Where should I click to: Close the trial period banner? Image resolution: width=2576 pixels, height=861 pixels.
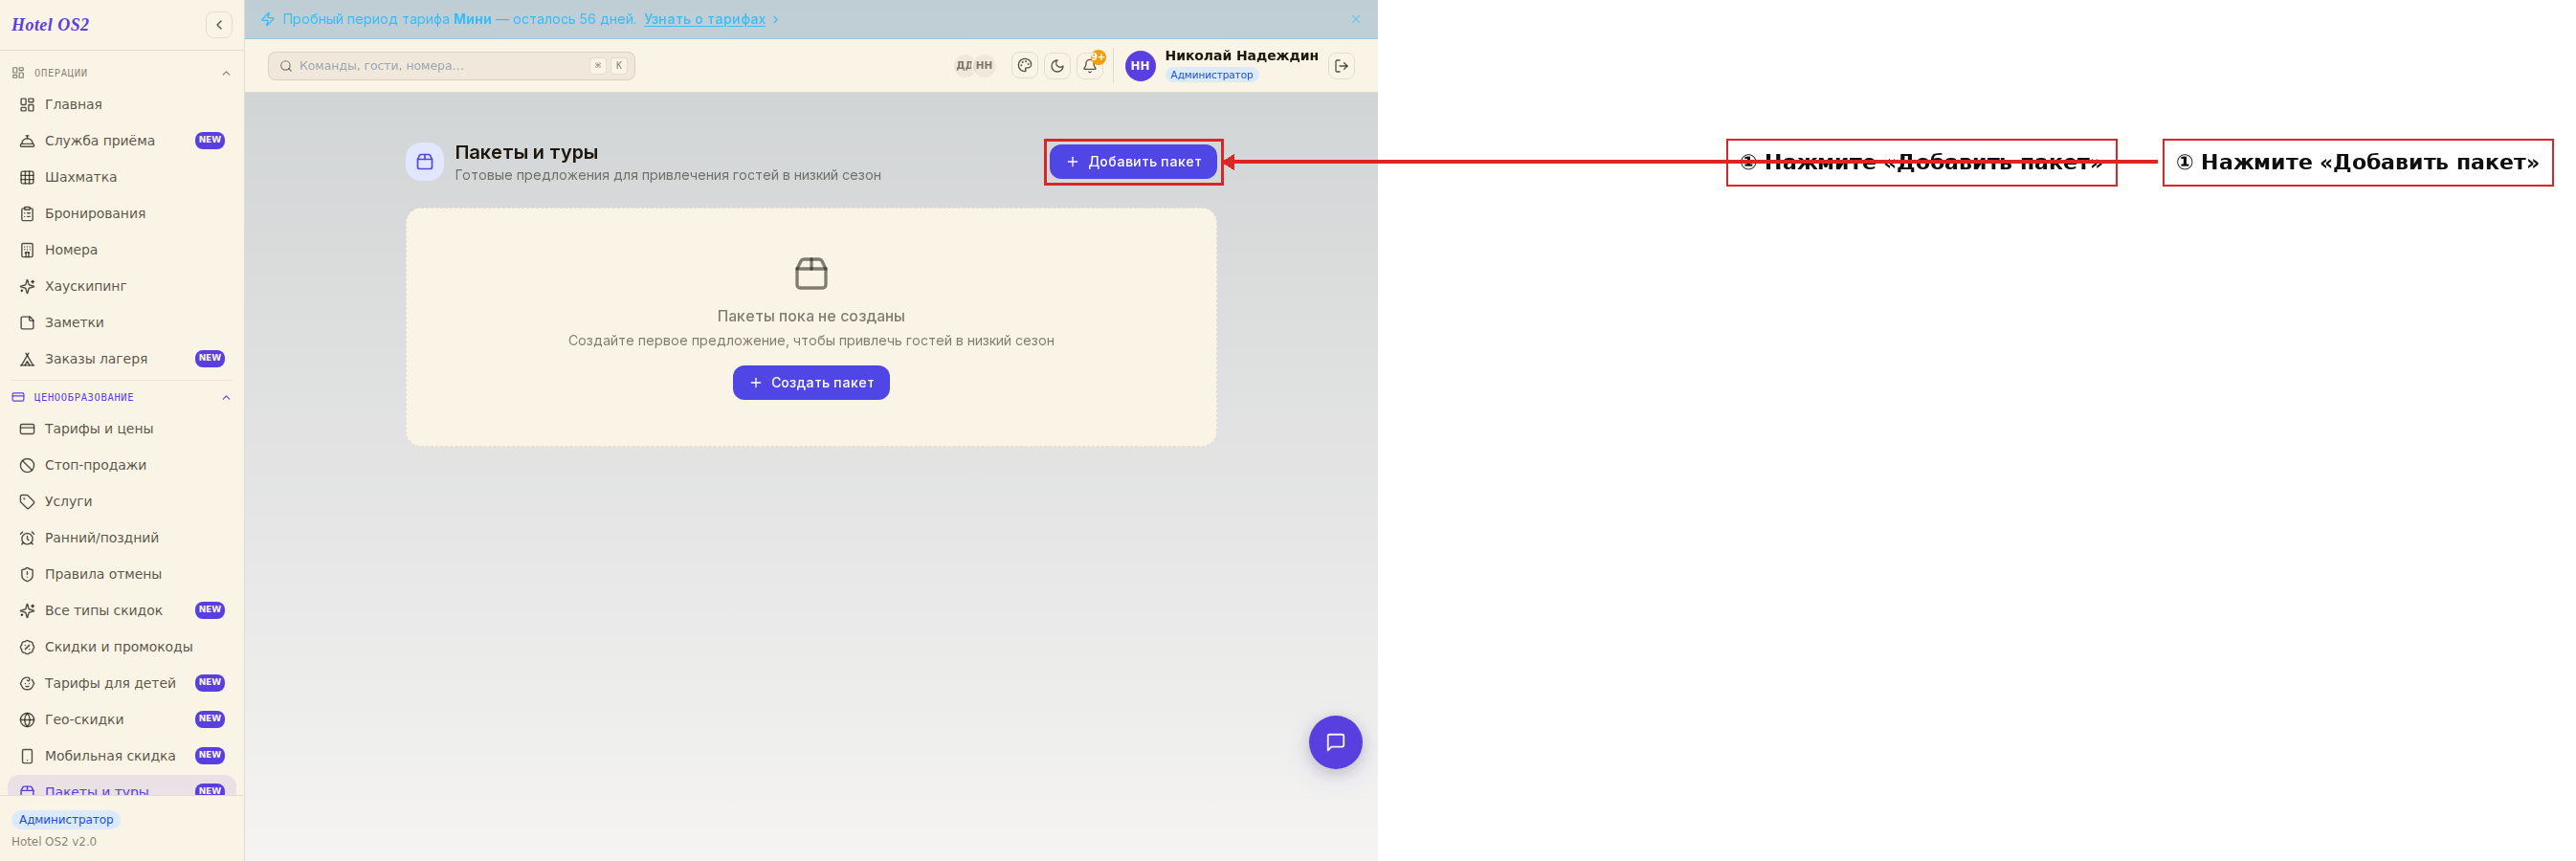point(1355,19)
